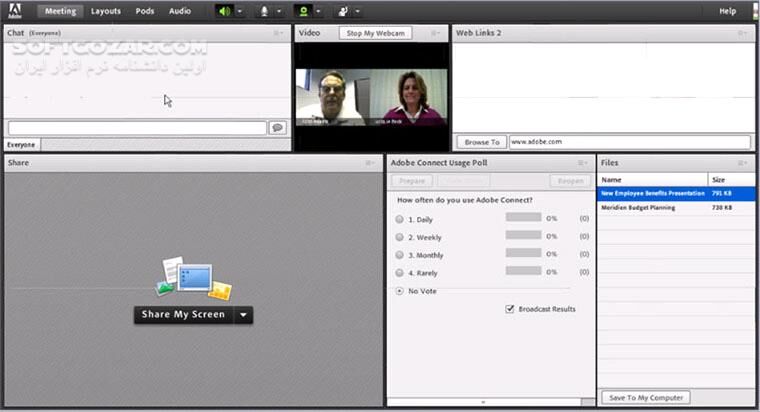Viewport: 760px width, 412px height.
Task: Send chat message with speech bubble icon
Action: (x=278, y=127)
